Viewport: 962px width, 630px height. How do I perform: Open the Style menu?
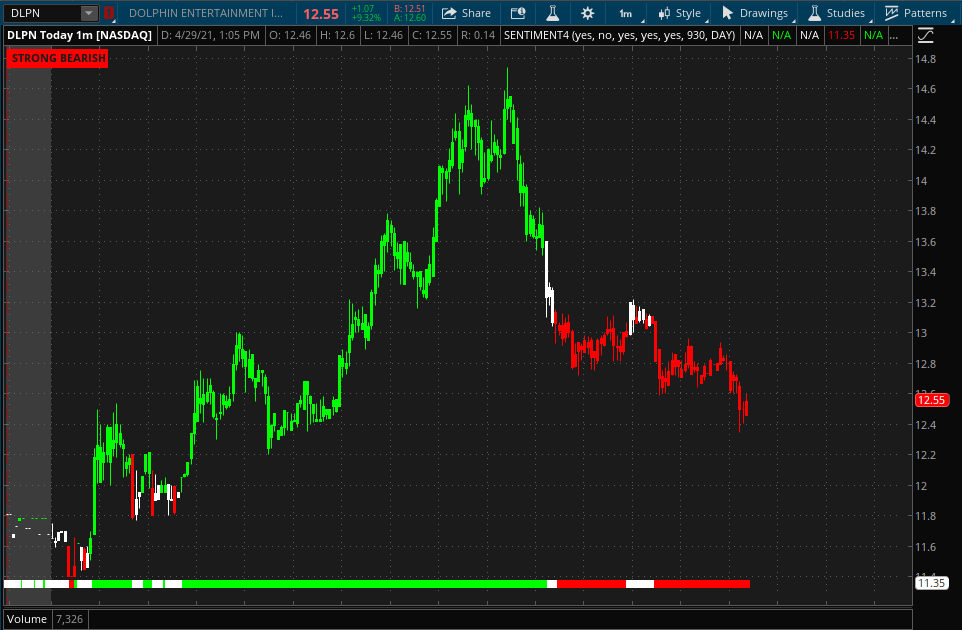pyautogui.click(x=679, y=13)
